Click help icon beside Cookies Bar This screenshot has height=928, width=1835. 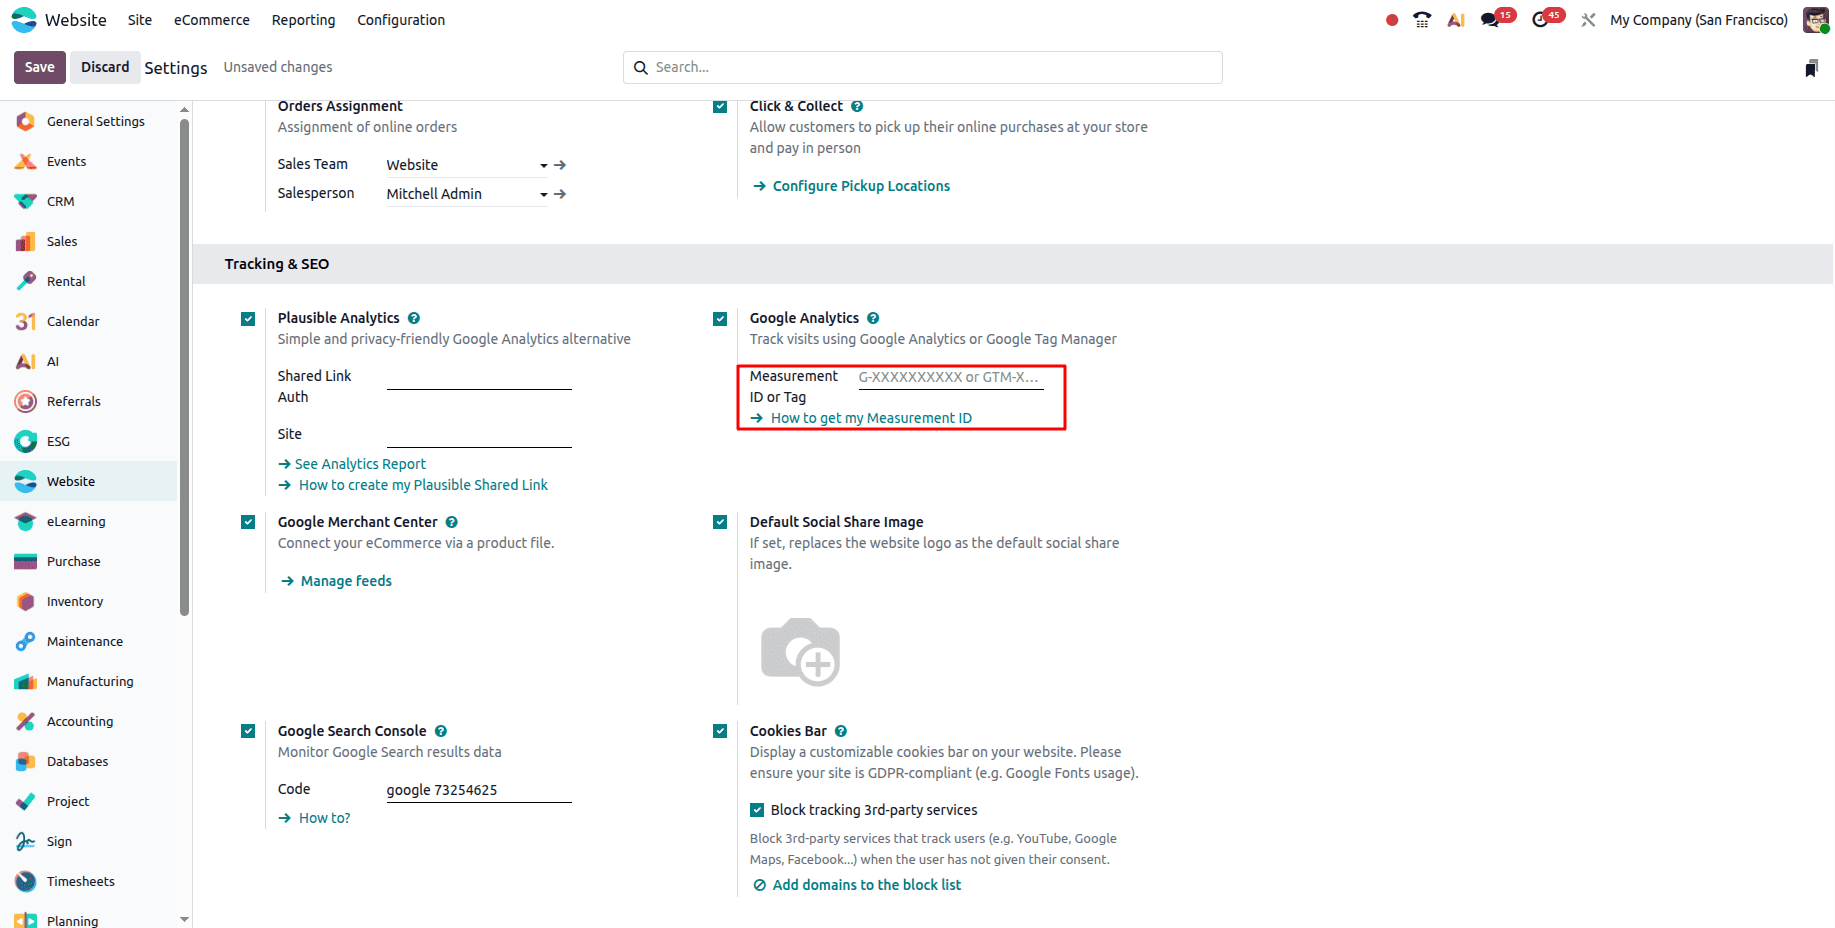click(841, 731)
